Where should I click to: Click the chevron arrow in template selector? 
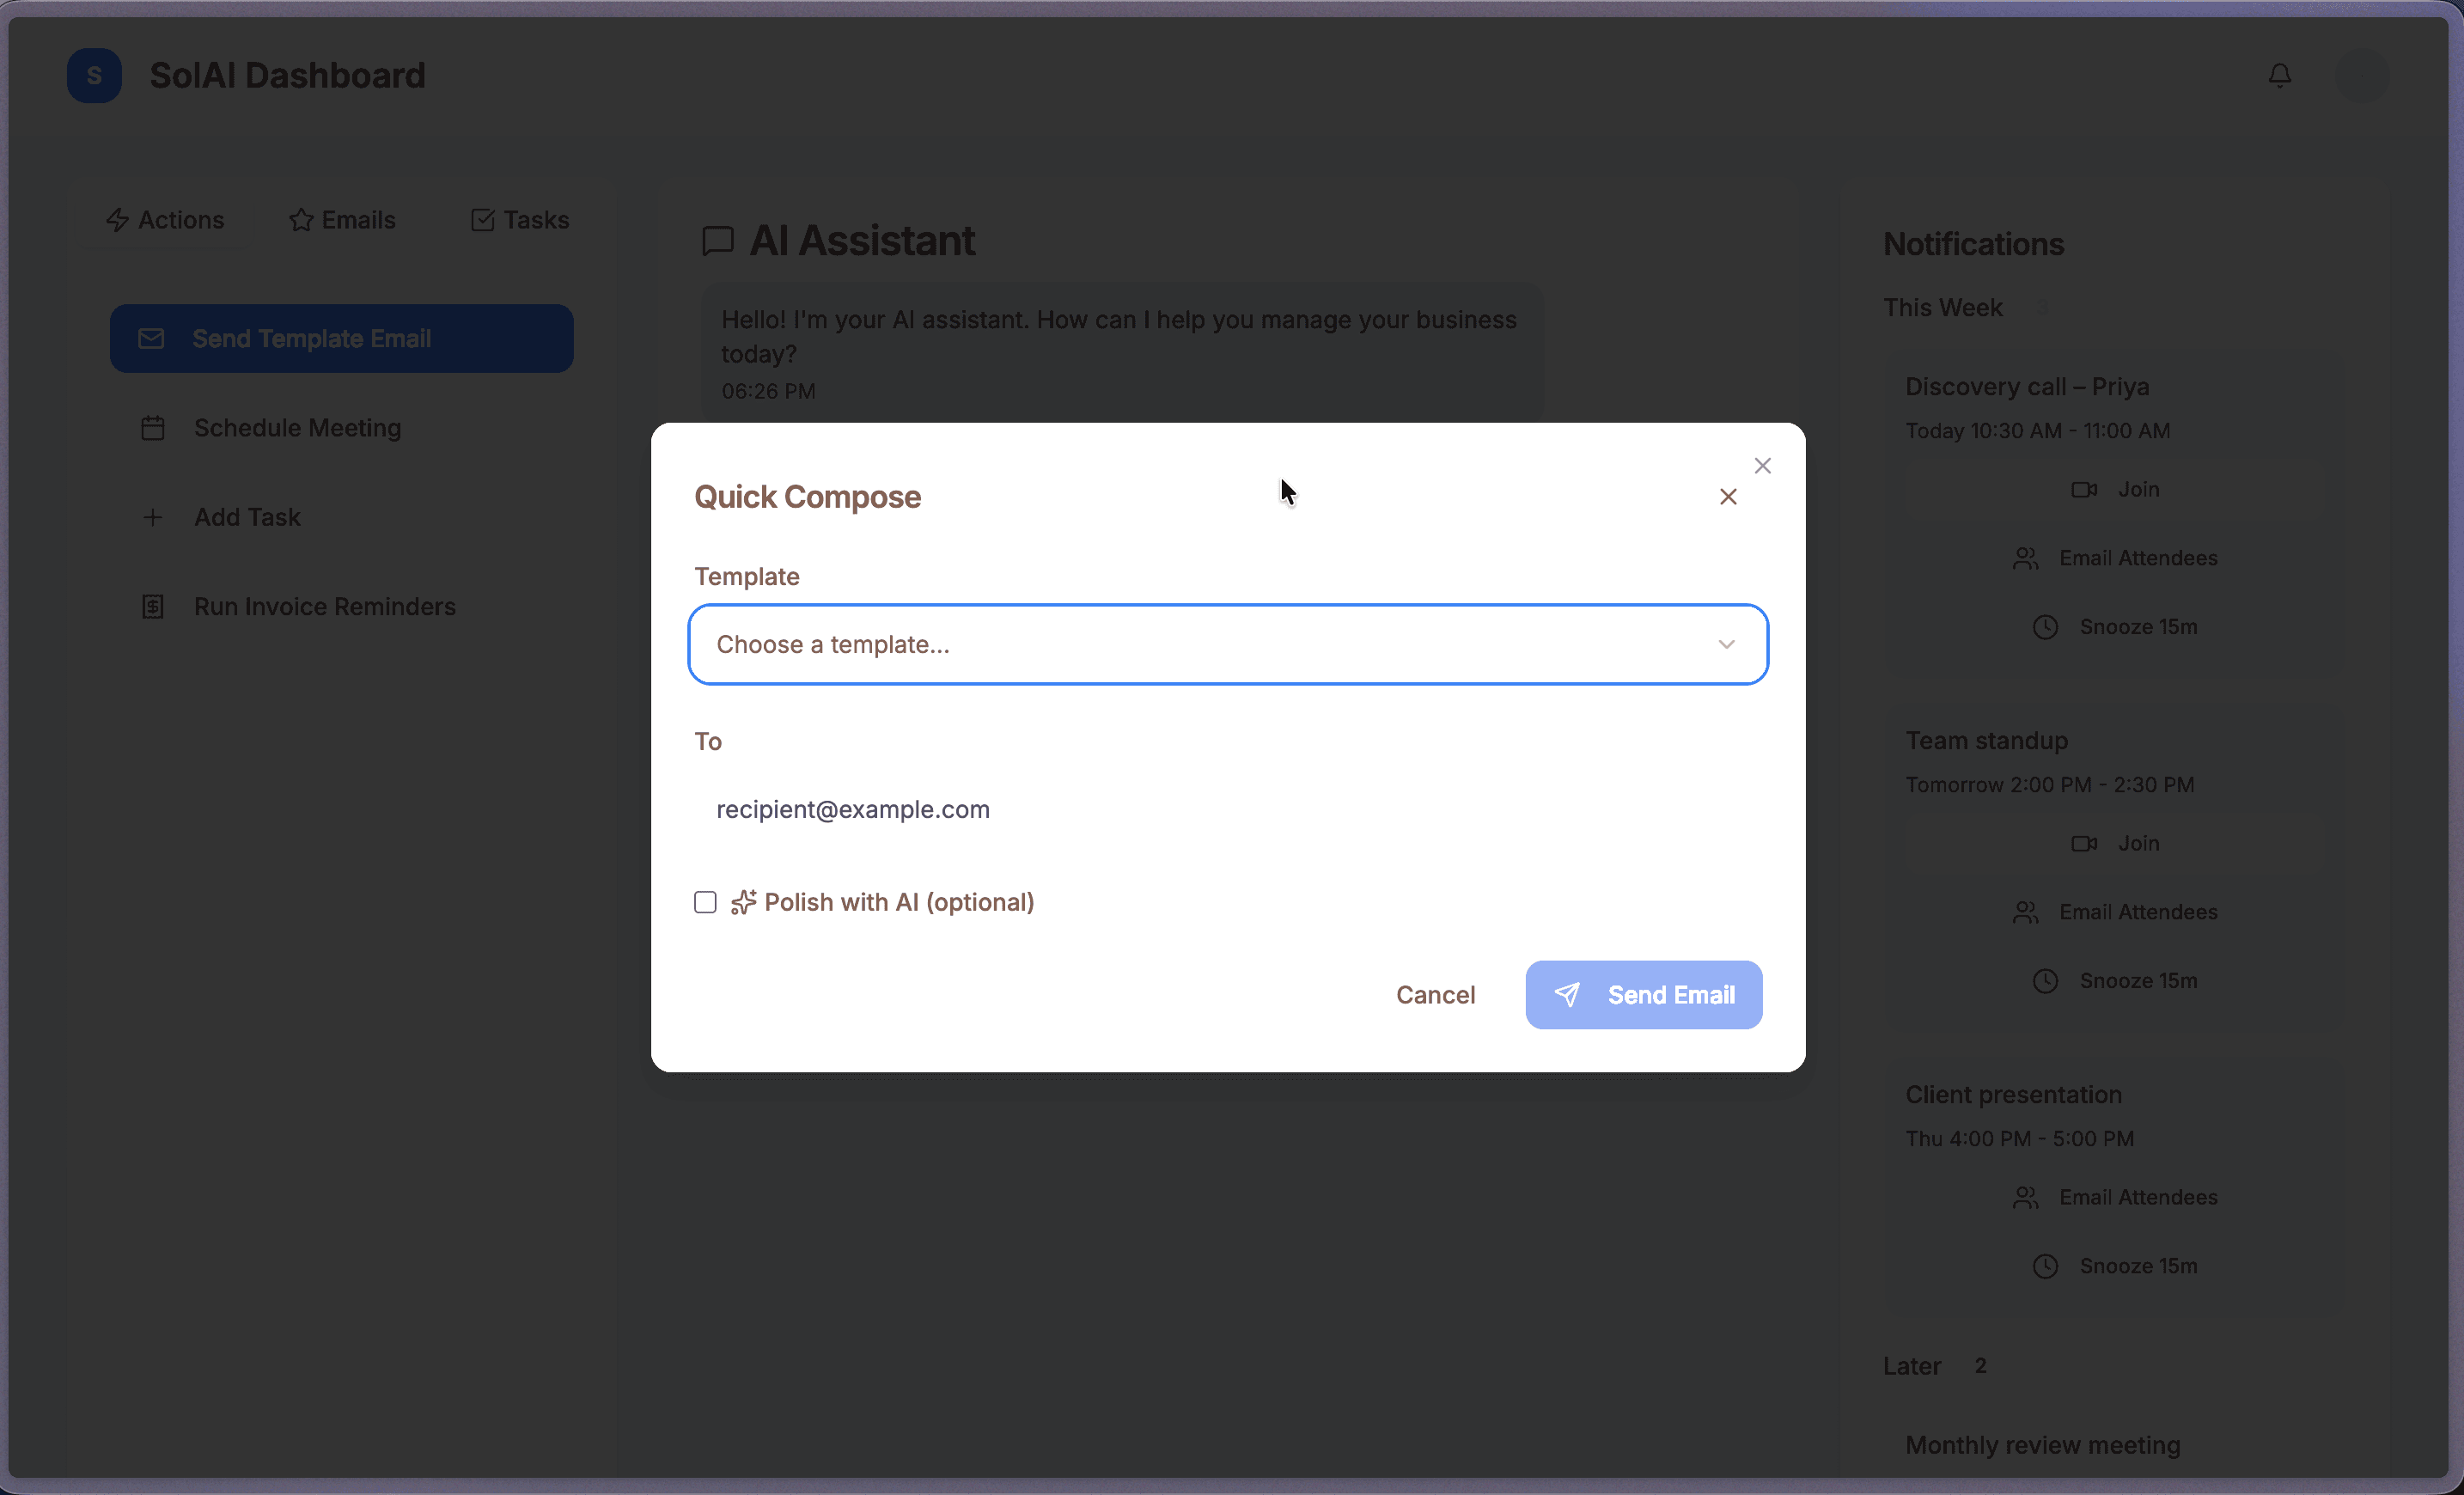click(x=1726, y=644)
